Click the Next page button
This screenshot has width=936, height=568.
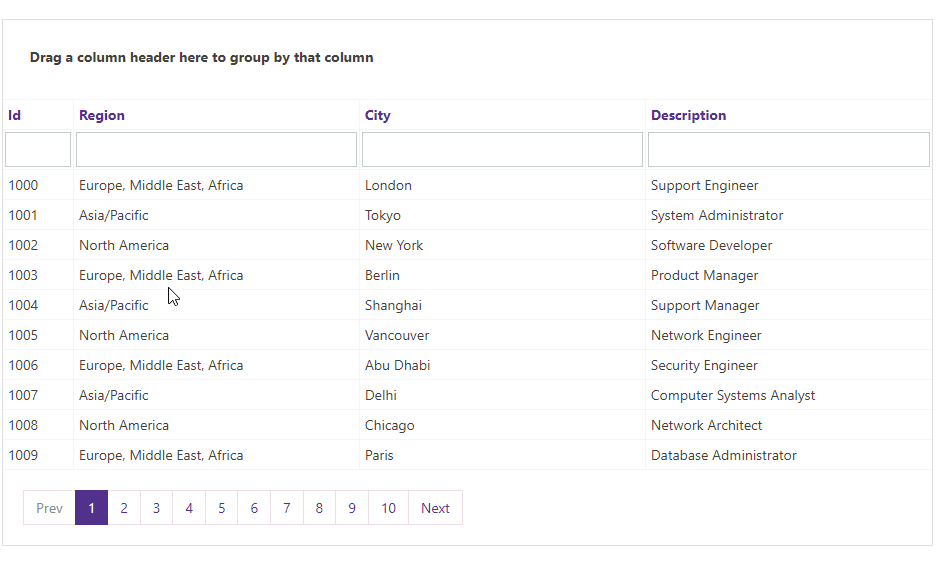(x=435, y=508)
